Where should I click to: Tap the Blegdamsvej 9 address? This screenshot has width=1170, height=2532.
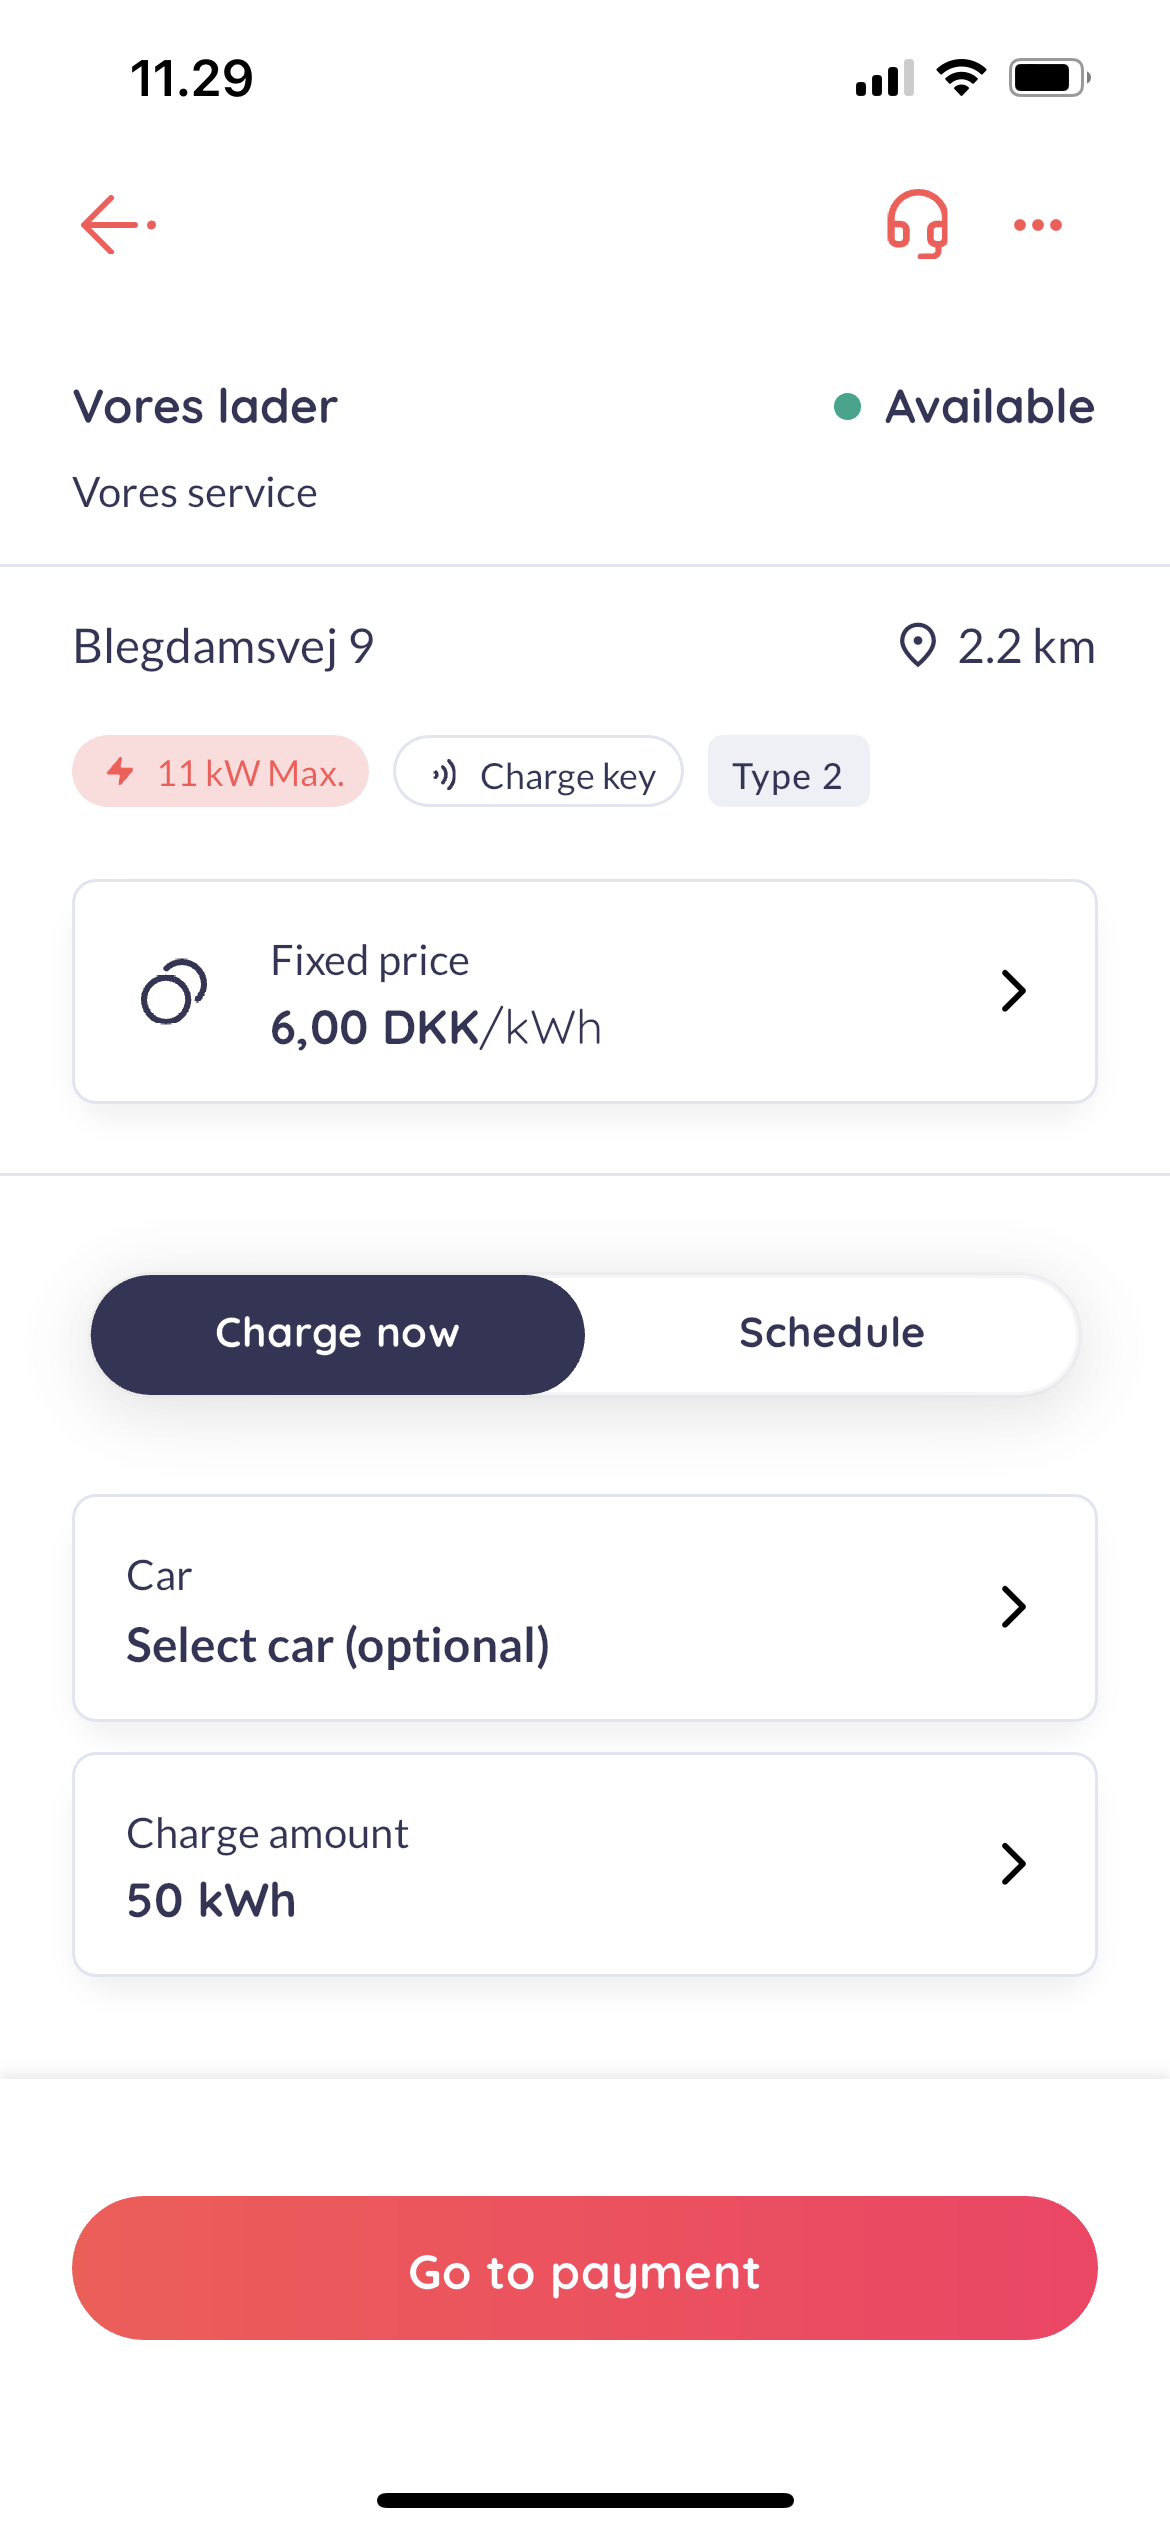tap(223, 646)
